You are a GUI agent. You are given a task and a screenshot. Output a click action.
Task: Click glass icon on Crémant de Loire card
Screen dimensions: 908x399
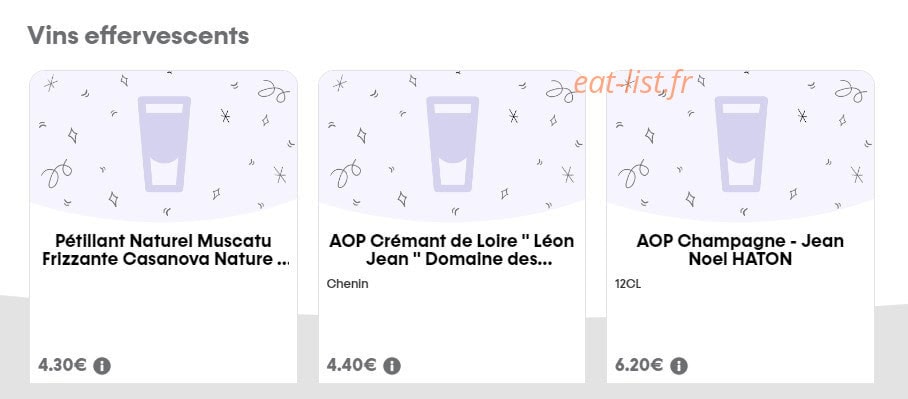[453, 144]
